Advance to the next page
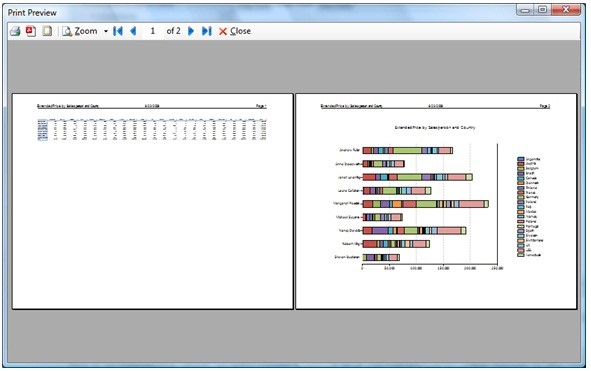Viewport: 591px width, 371px height. click(x=191, y=31)
